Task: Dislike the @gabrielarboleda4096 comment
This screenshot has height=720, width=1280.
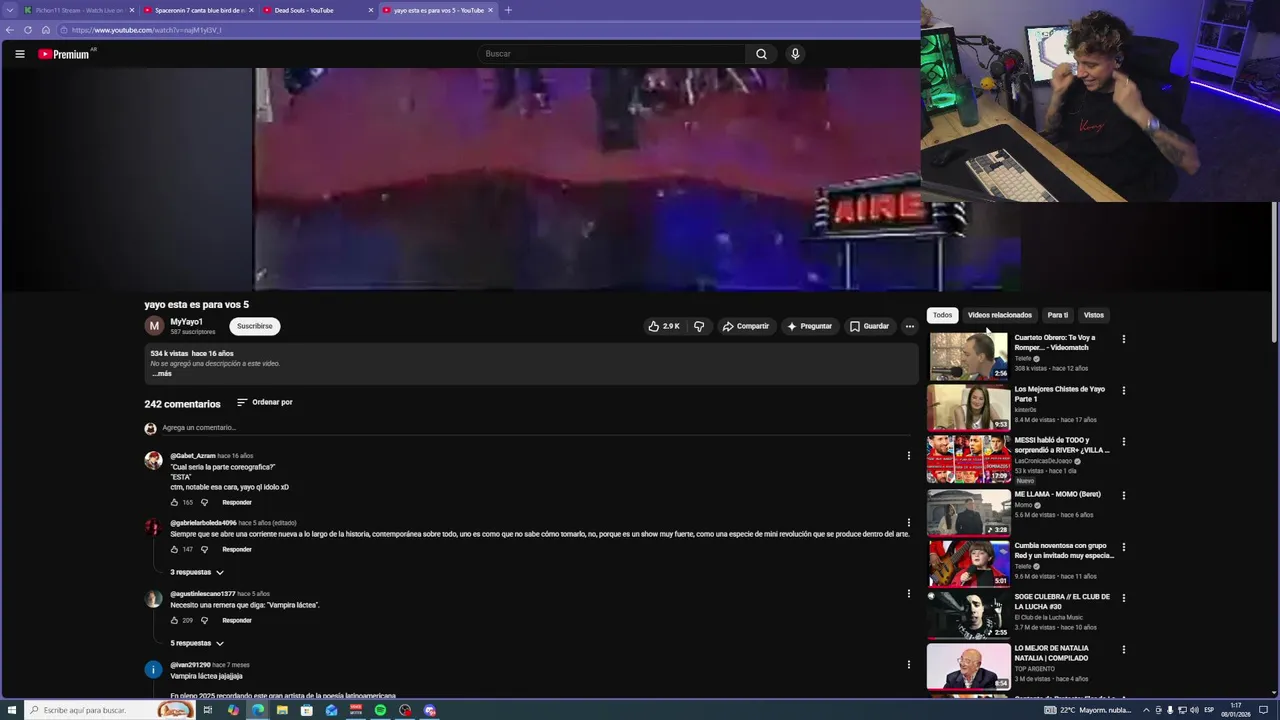Action: pyautogui.click(x=204, y=549)
